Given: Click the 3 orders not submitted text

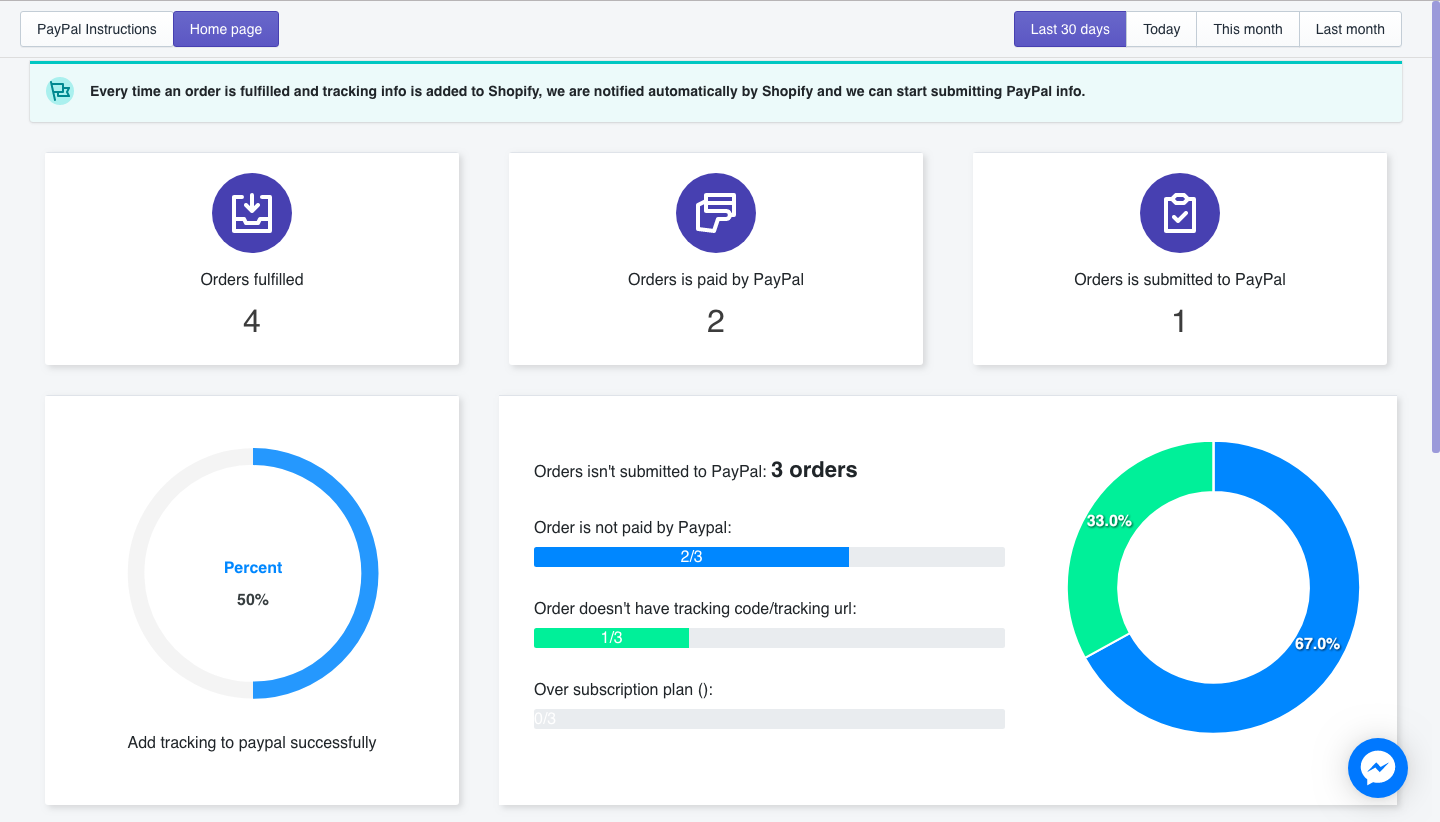Looking at the screenshot, I should click(813, 470).
